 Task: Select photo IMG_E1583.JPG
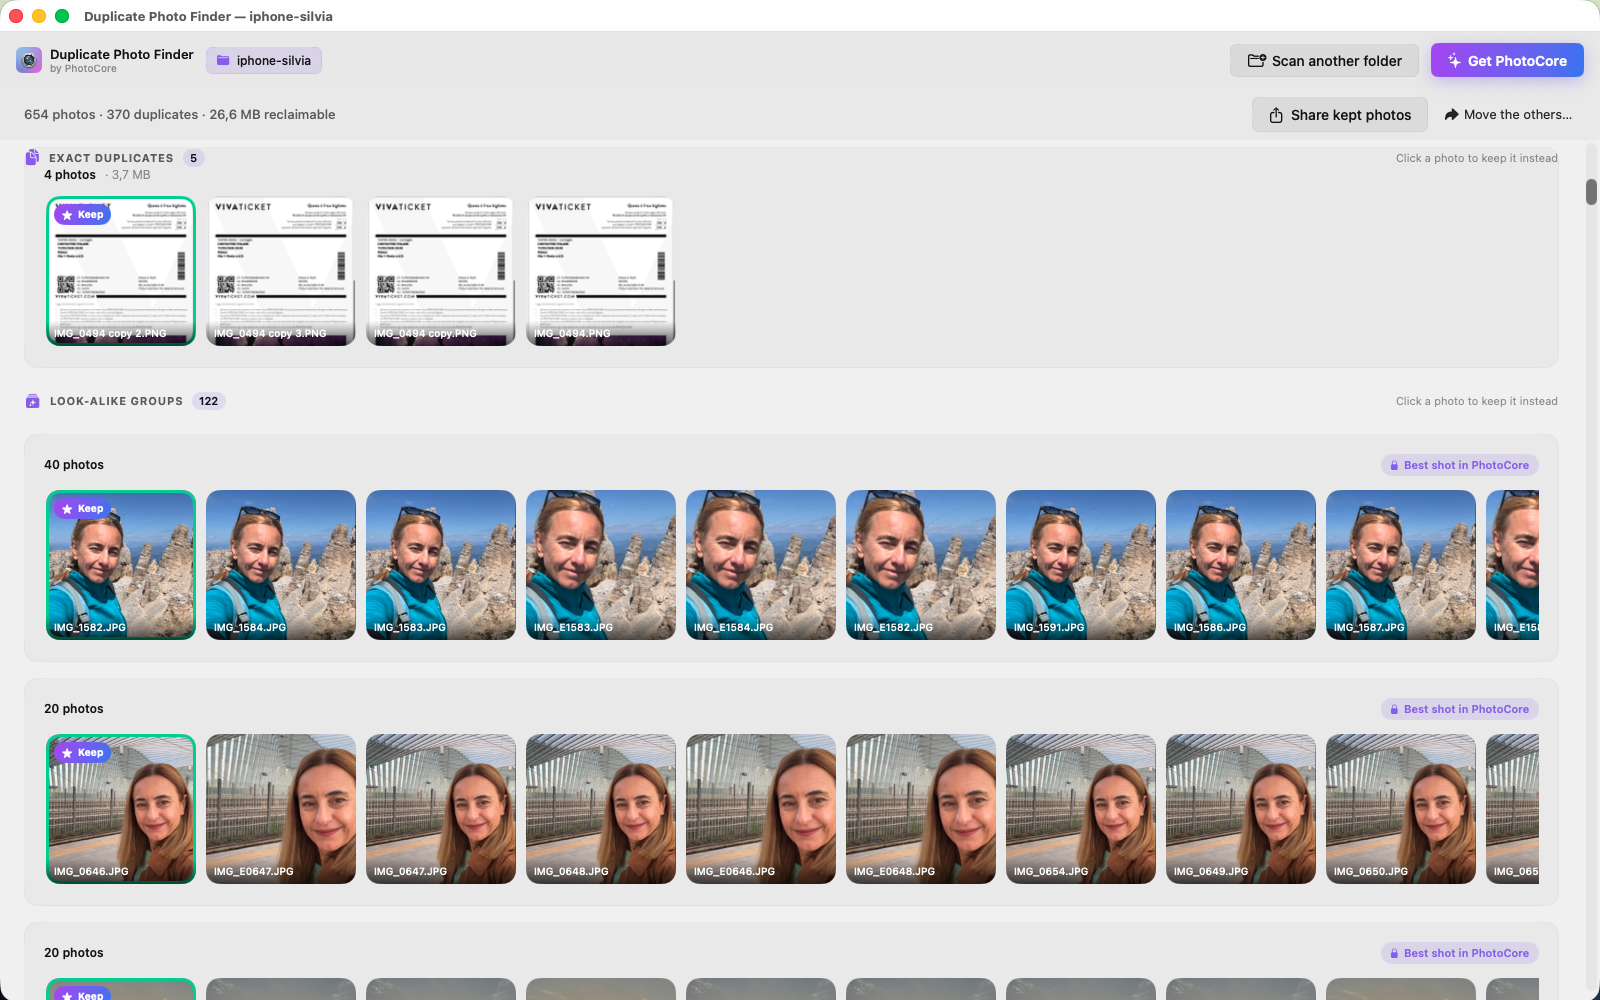coord(601,565)
